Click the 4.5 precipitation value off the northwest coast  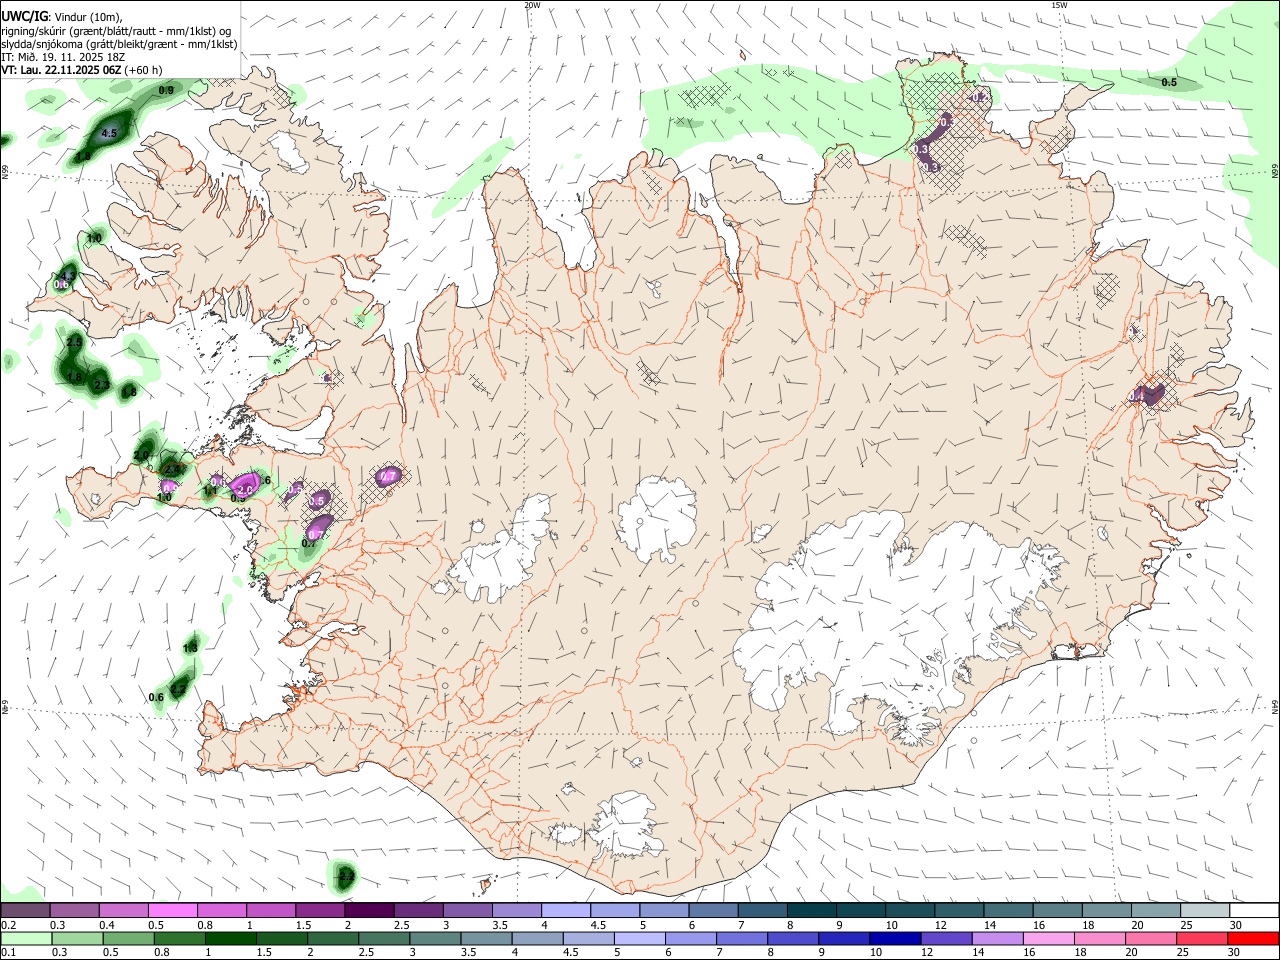(110, 133)
